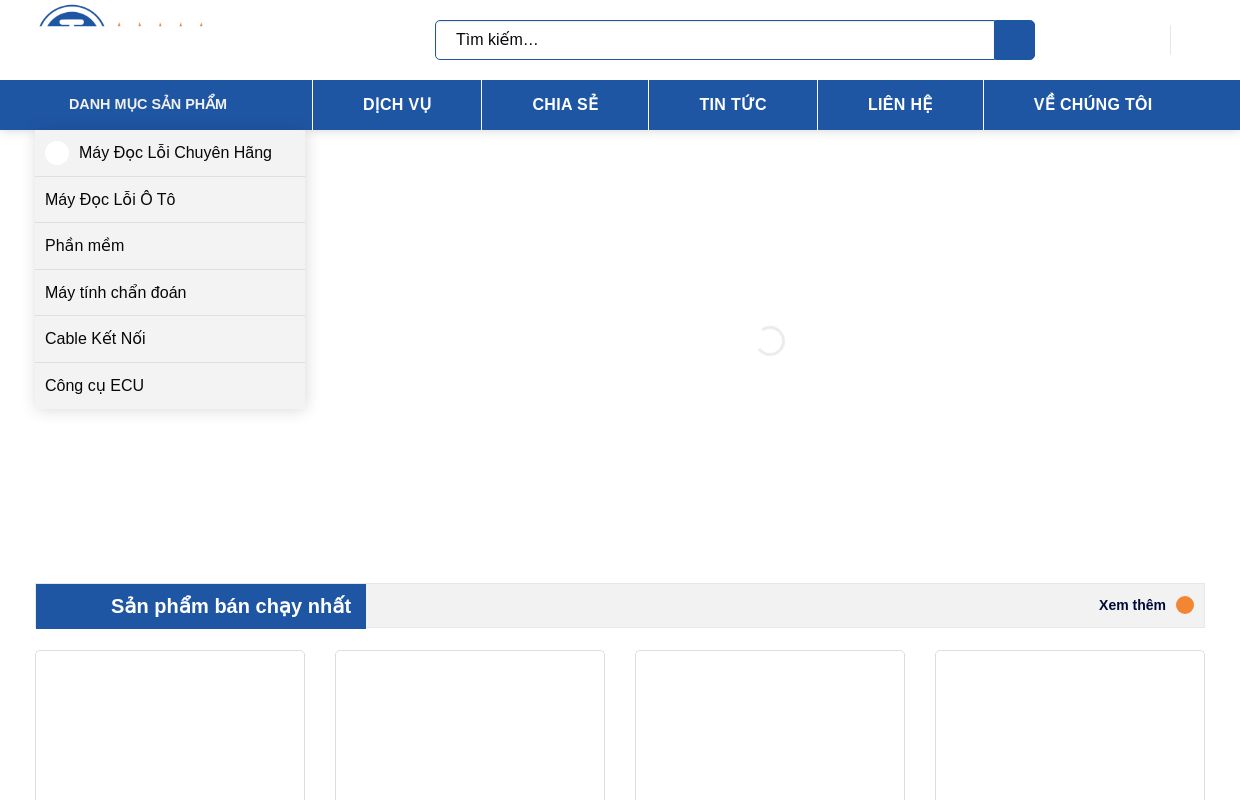The height and width of the screenshot is (800, 1240).
Task: Go to the CHIA SẺ page
Action: pyautogui.click(x=565, y=105)
